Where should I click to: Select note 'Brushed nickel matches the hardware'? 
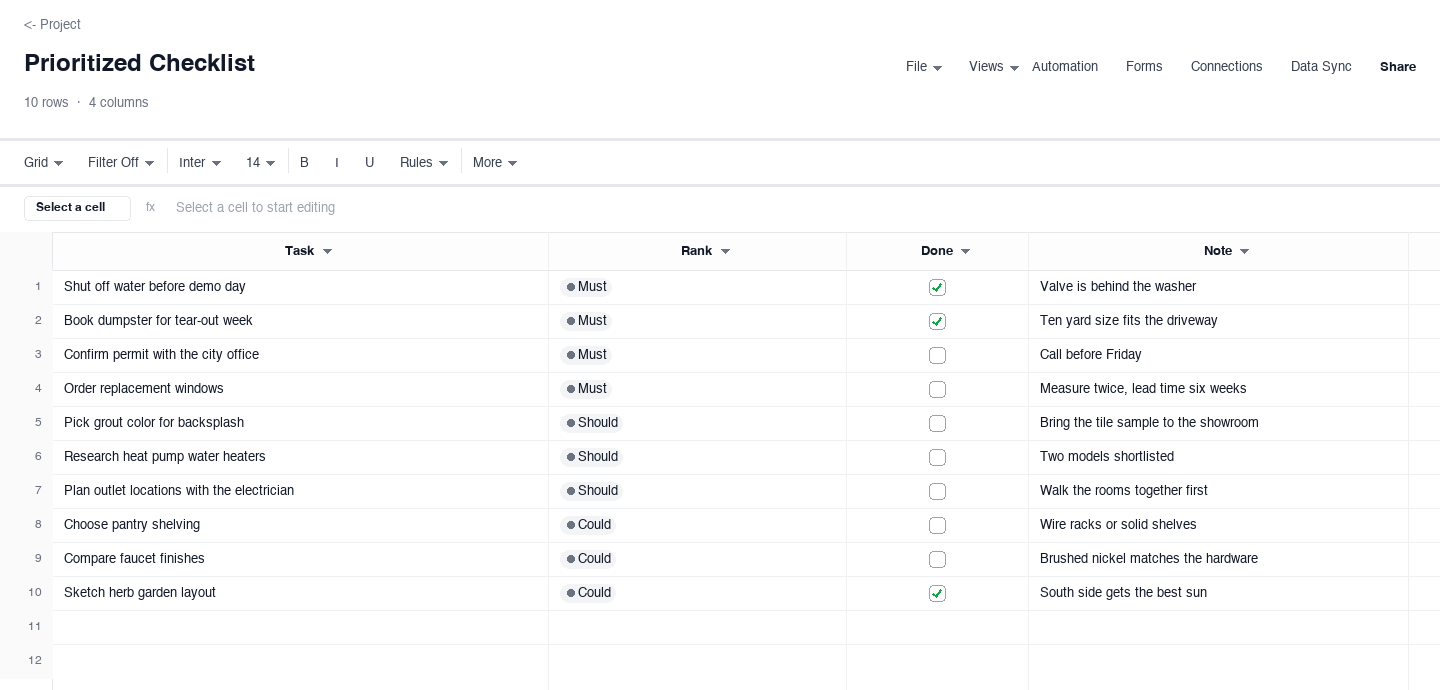1218,559
